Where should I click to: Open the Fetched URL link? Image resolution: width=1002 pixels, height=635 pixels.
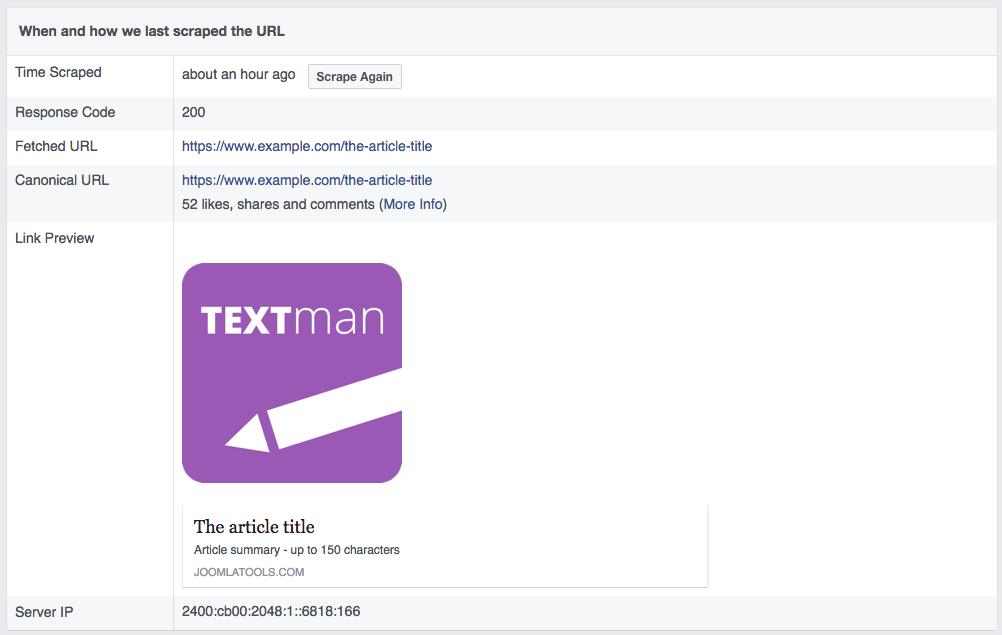(x=307, y=146)
